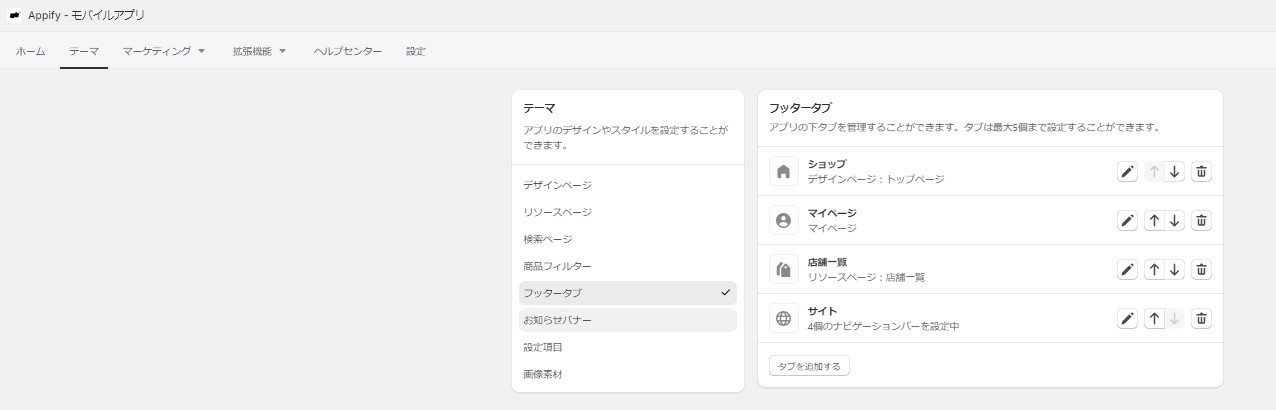Edit the サイト footer tab
Image resolution: width=1276 pixels, height=410 pixels.
(1127, 318)
